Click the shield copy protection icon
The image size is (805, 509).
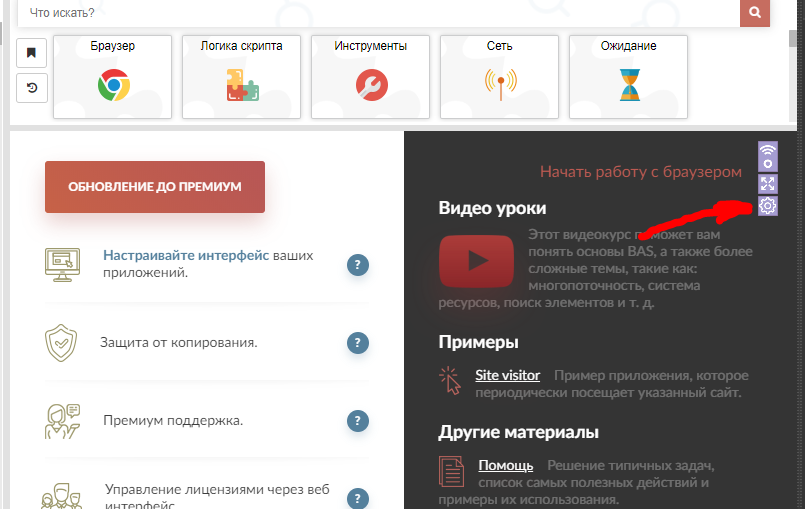click(61, 343)
